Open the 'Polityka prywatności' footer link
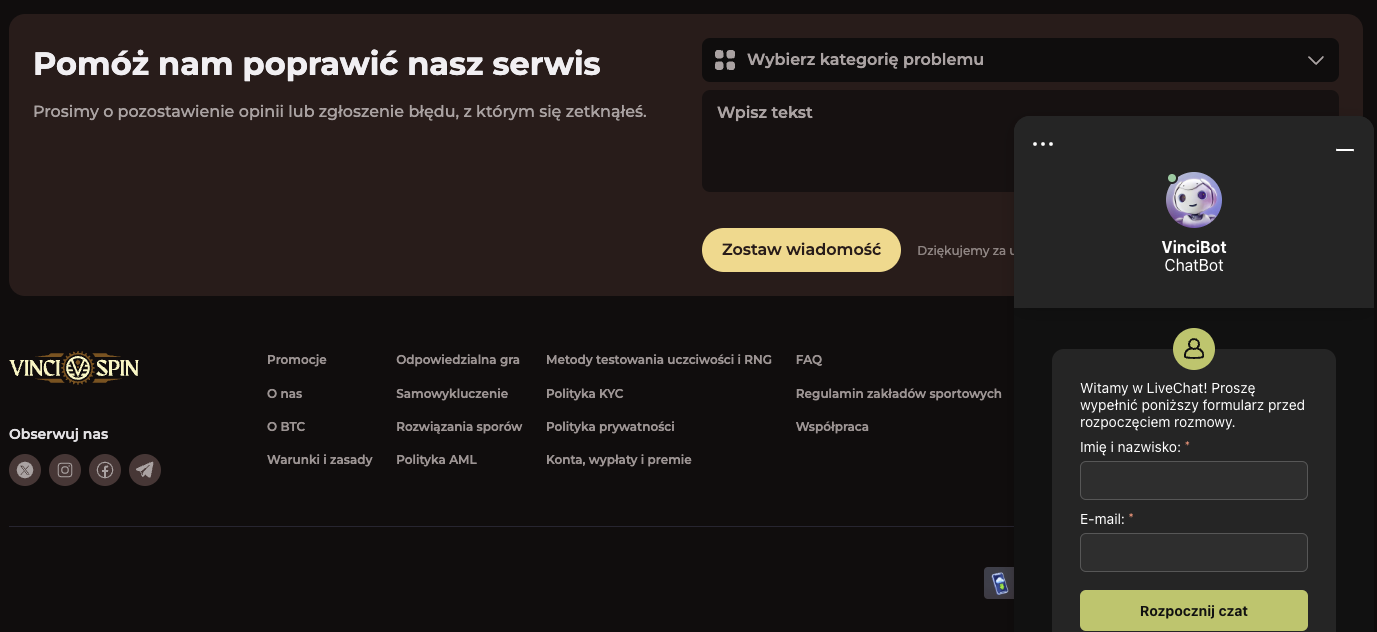1377x632 pixels. pos(610,427)
